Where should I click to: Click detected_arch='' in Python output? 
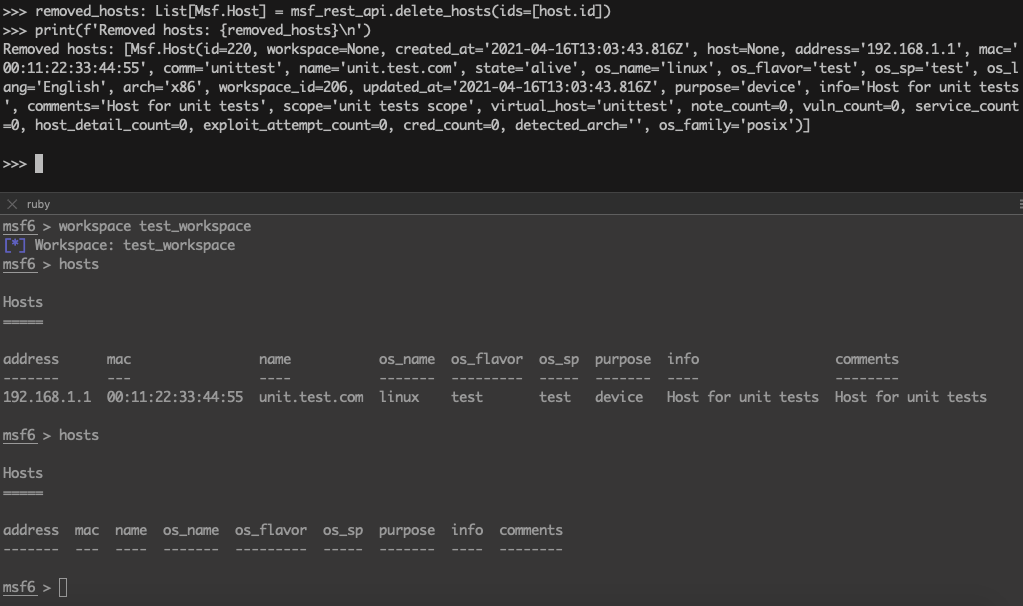pos(579,125)
